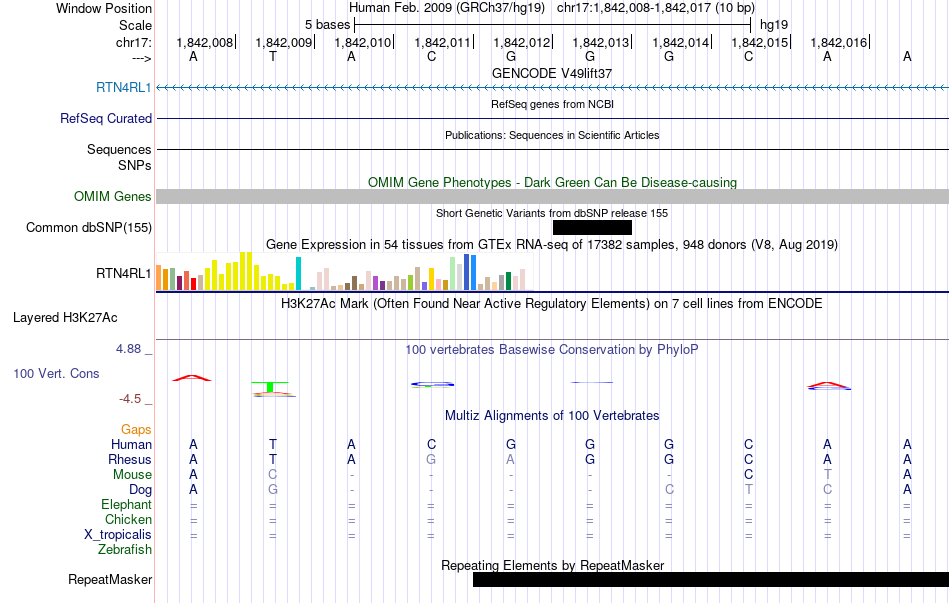Click the RefSeq Curated track label
The width and height of the screenshot is (950, 603).
[106, 118]
